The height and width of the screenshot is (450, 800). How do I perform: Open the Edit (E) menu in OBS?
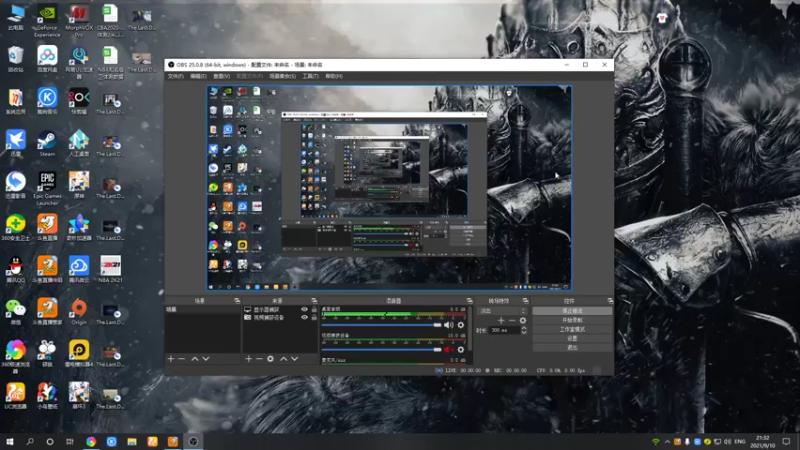click(198, 76)
